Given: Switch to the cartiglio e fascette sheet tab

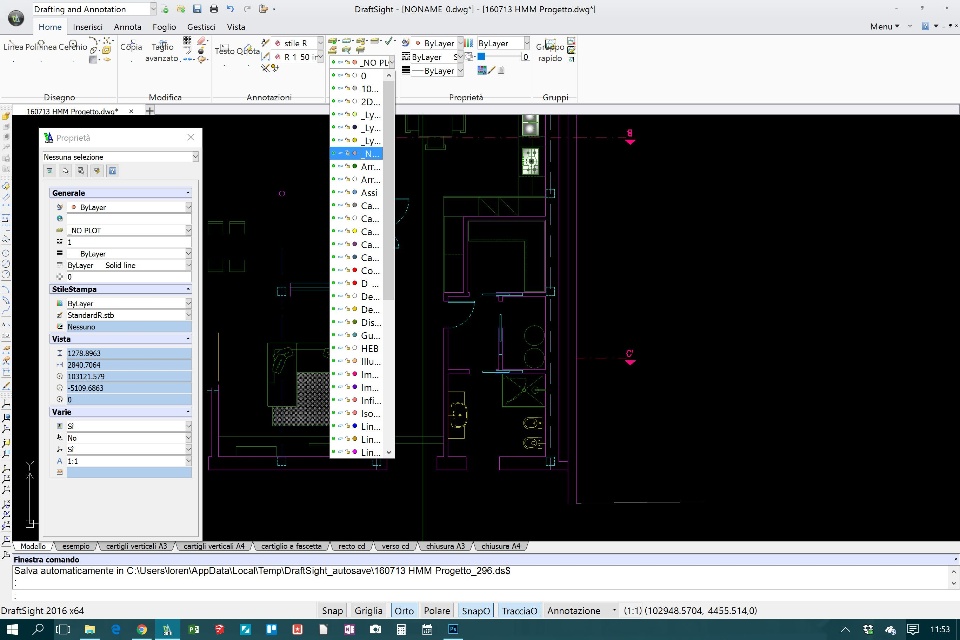Looking at the screenshot, I should [291, 547].
